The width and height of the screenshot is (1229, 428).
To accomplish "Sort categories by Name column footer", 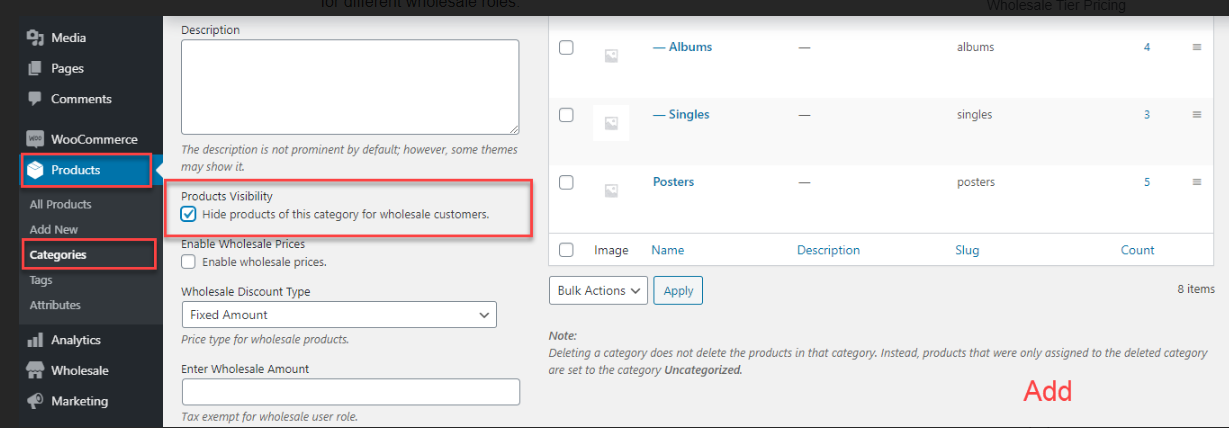I will 667,250.
